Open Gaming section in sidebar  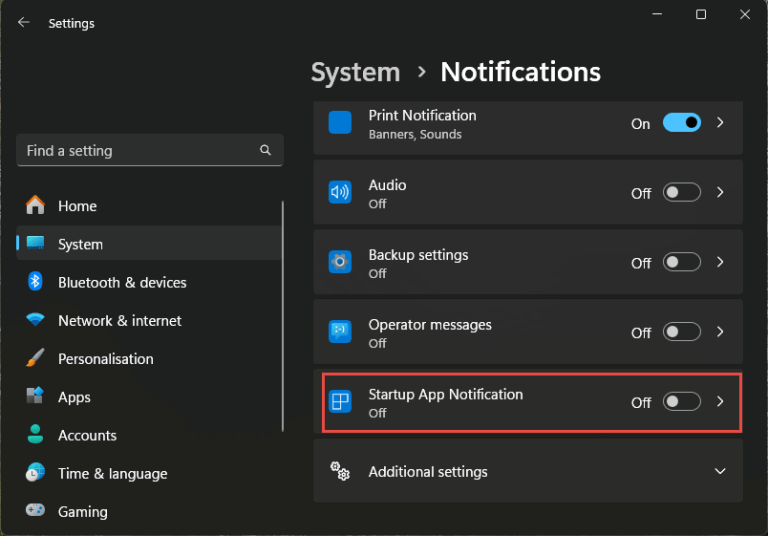click(x=149, y=511)
